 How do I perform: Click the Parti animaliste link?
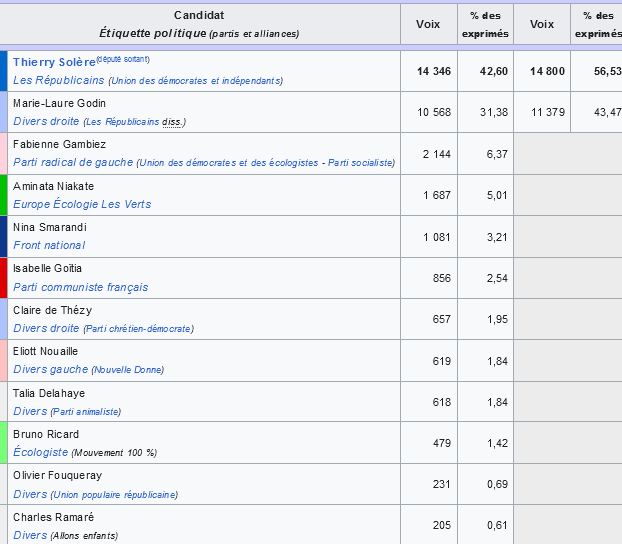pos(86,412)
